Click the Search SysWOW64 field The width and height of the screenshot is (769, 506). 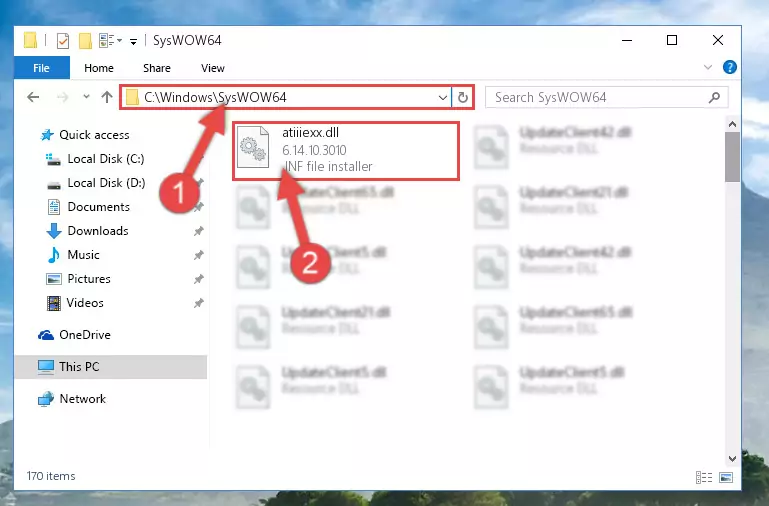pos(607,97)
